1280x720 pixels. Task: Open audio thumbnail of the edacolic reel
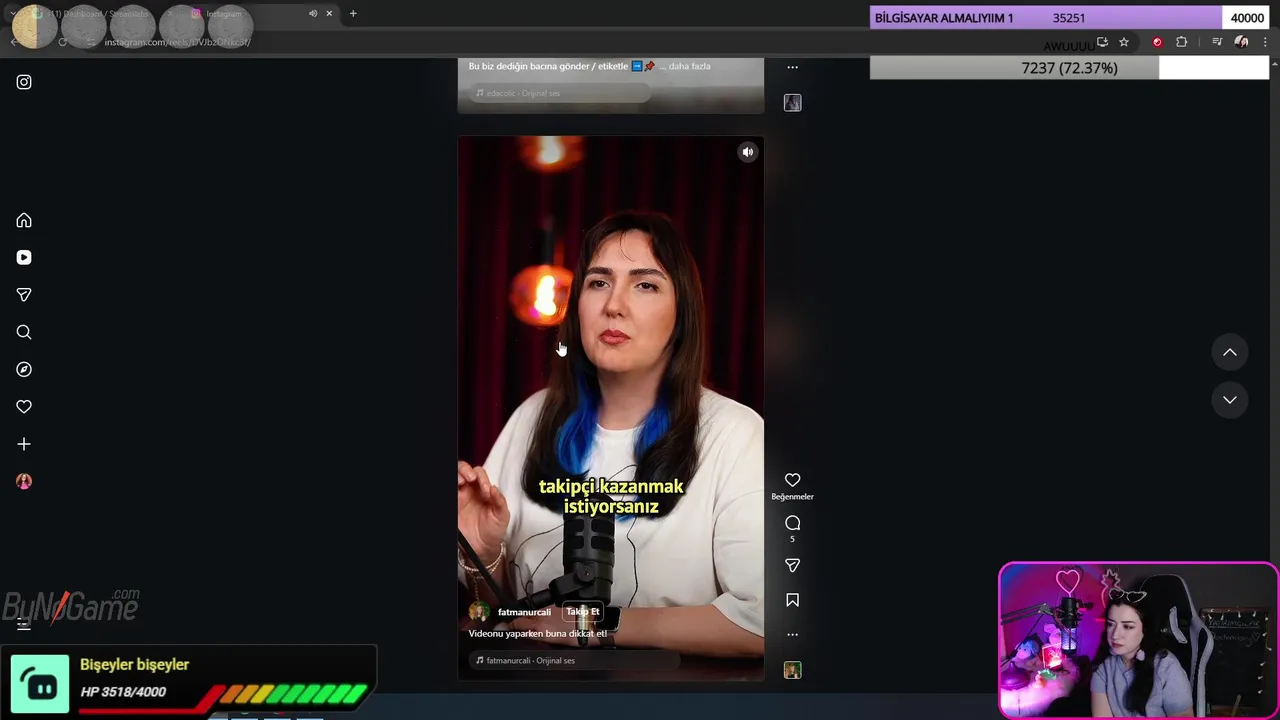(x=792, y=103)
